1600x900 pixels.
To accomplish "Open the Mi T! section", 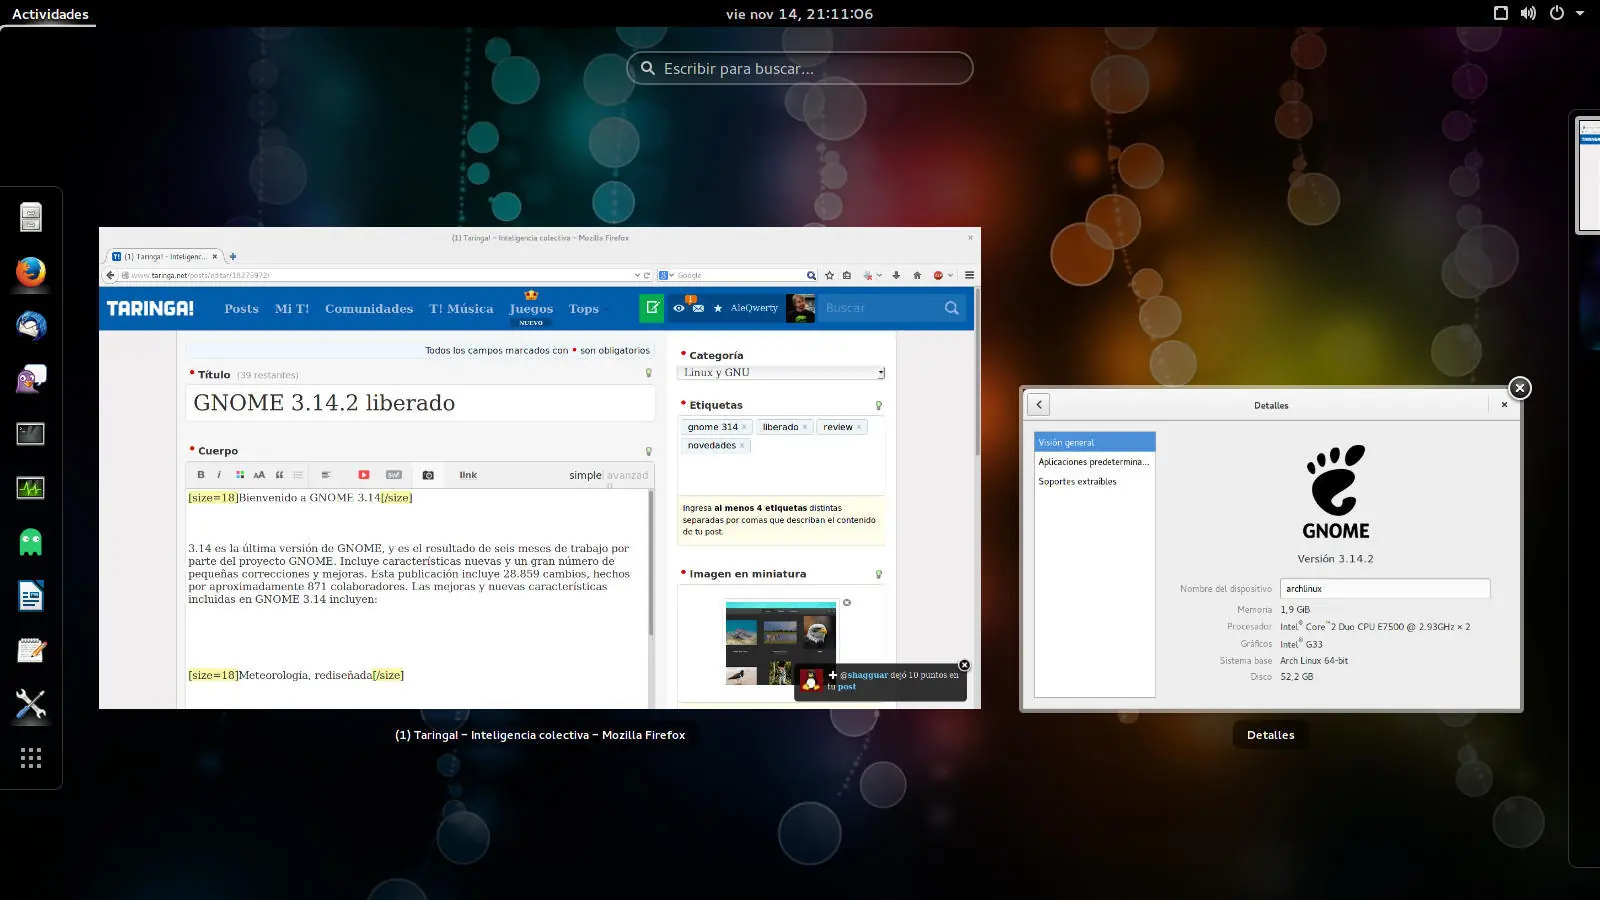I will pyautogui.click(x=292, y=309).
